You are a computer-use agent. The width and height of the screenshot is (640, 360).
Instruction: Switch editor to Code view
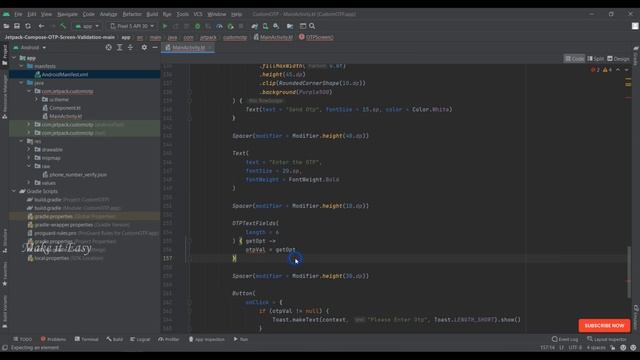click(574, 59)
